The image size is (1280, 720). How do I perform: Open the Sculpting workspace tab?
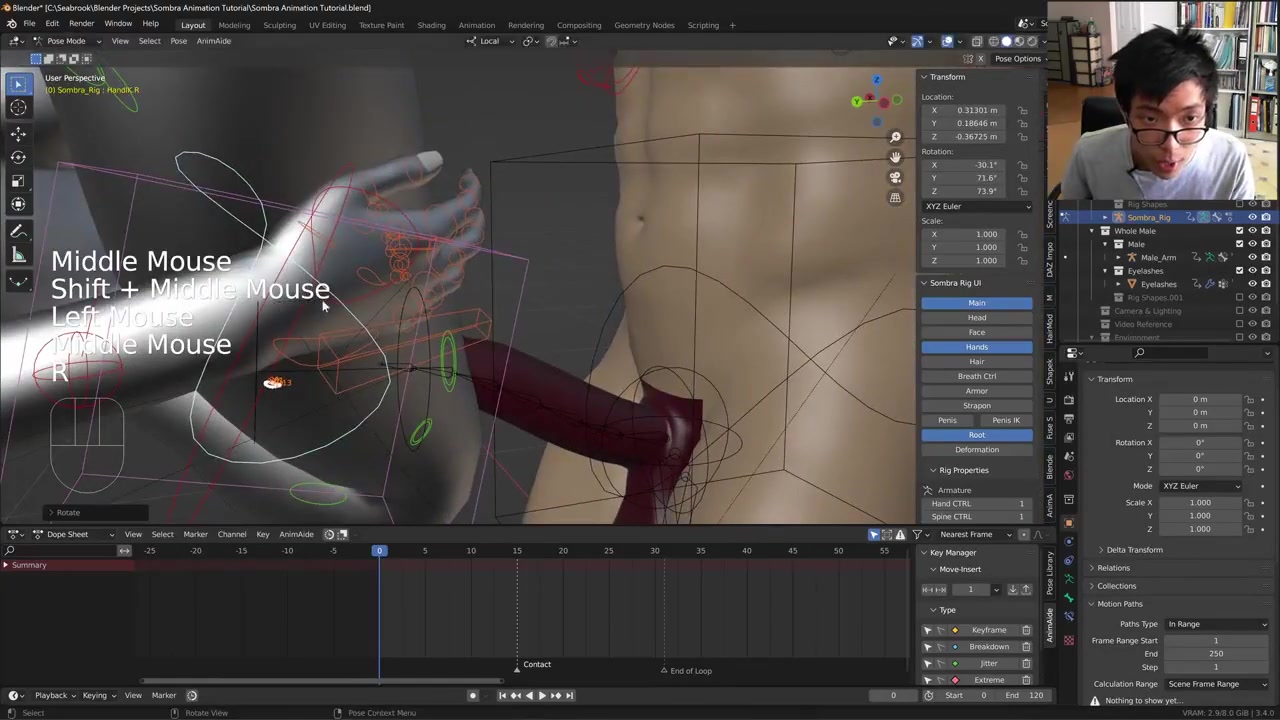coord(279,25)
